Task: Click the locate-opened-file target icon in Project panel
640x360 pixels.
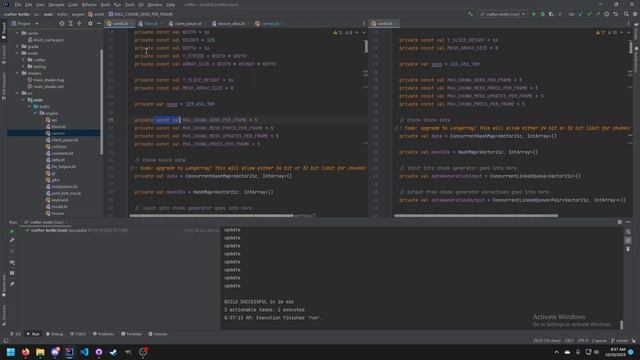Action: tap(62, 24)
